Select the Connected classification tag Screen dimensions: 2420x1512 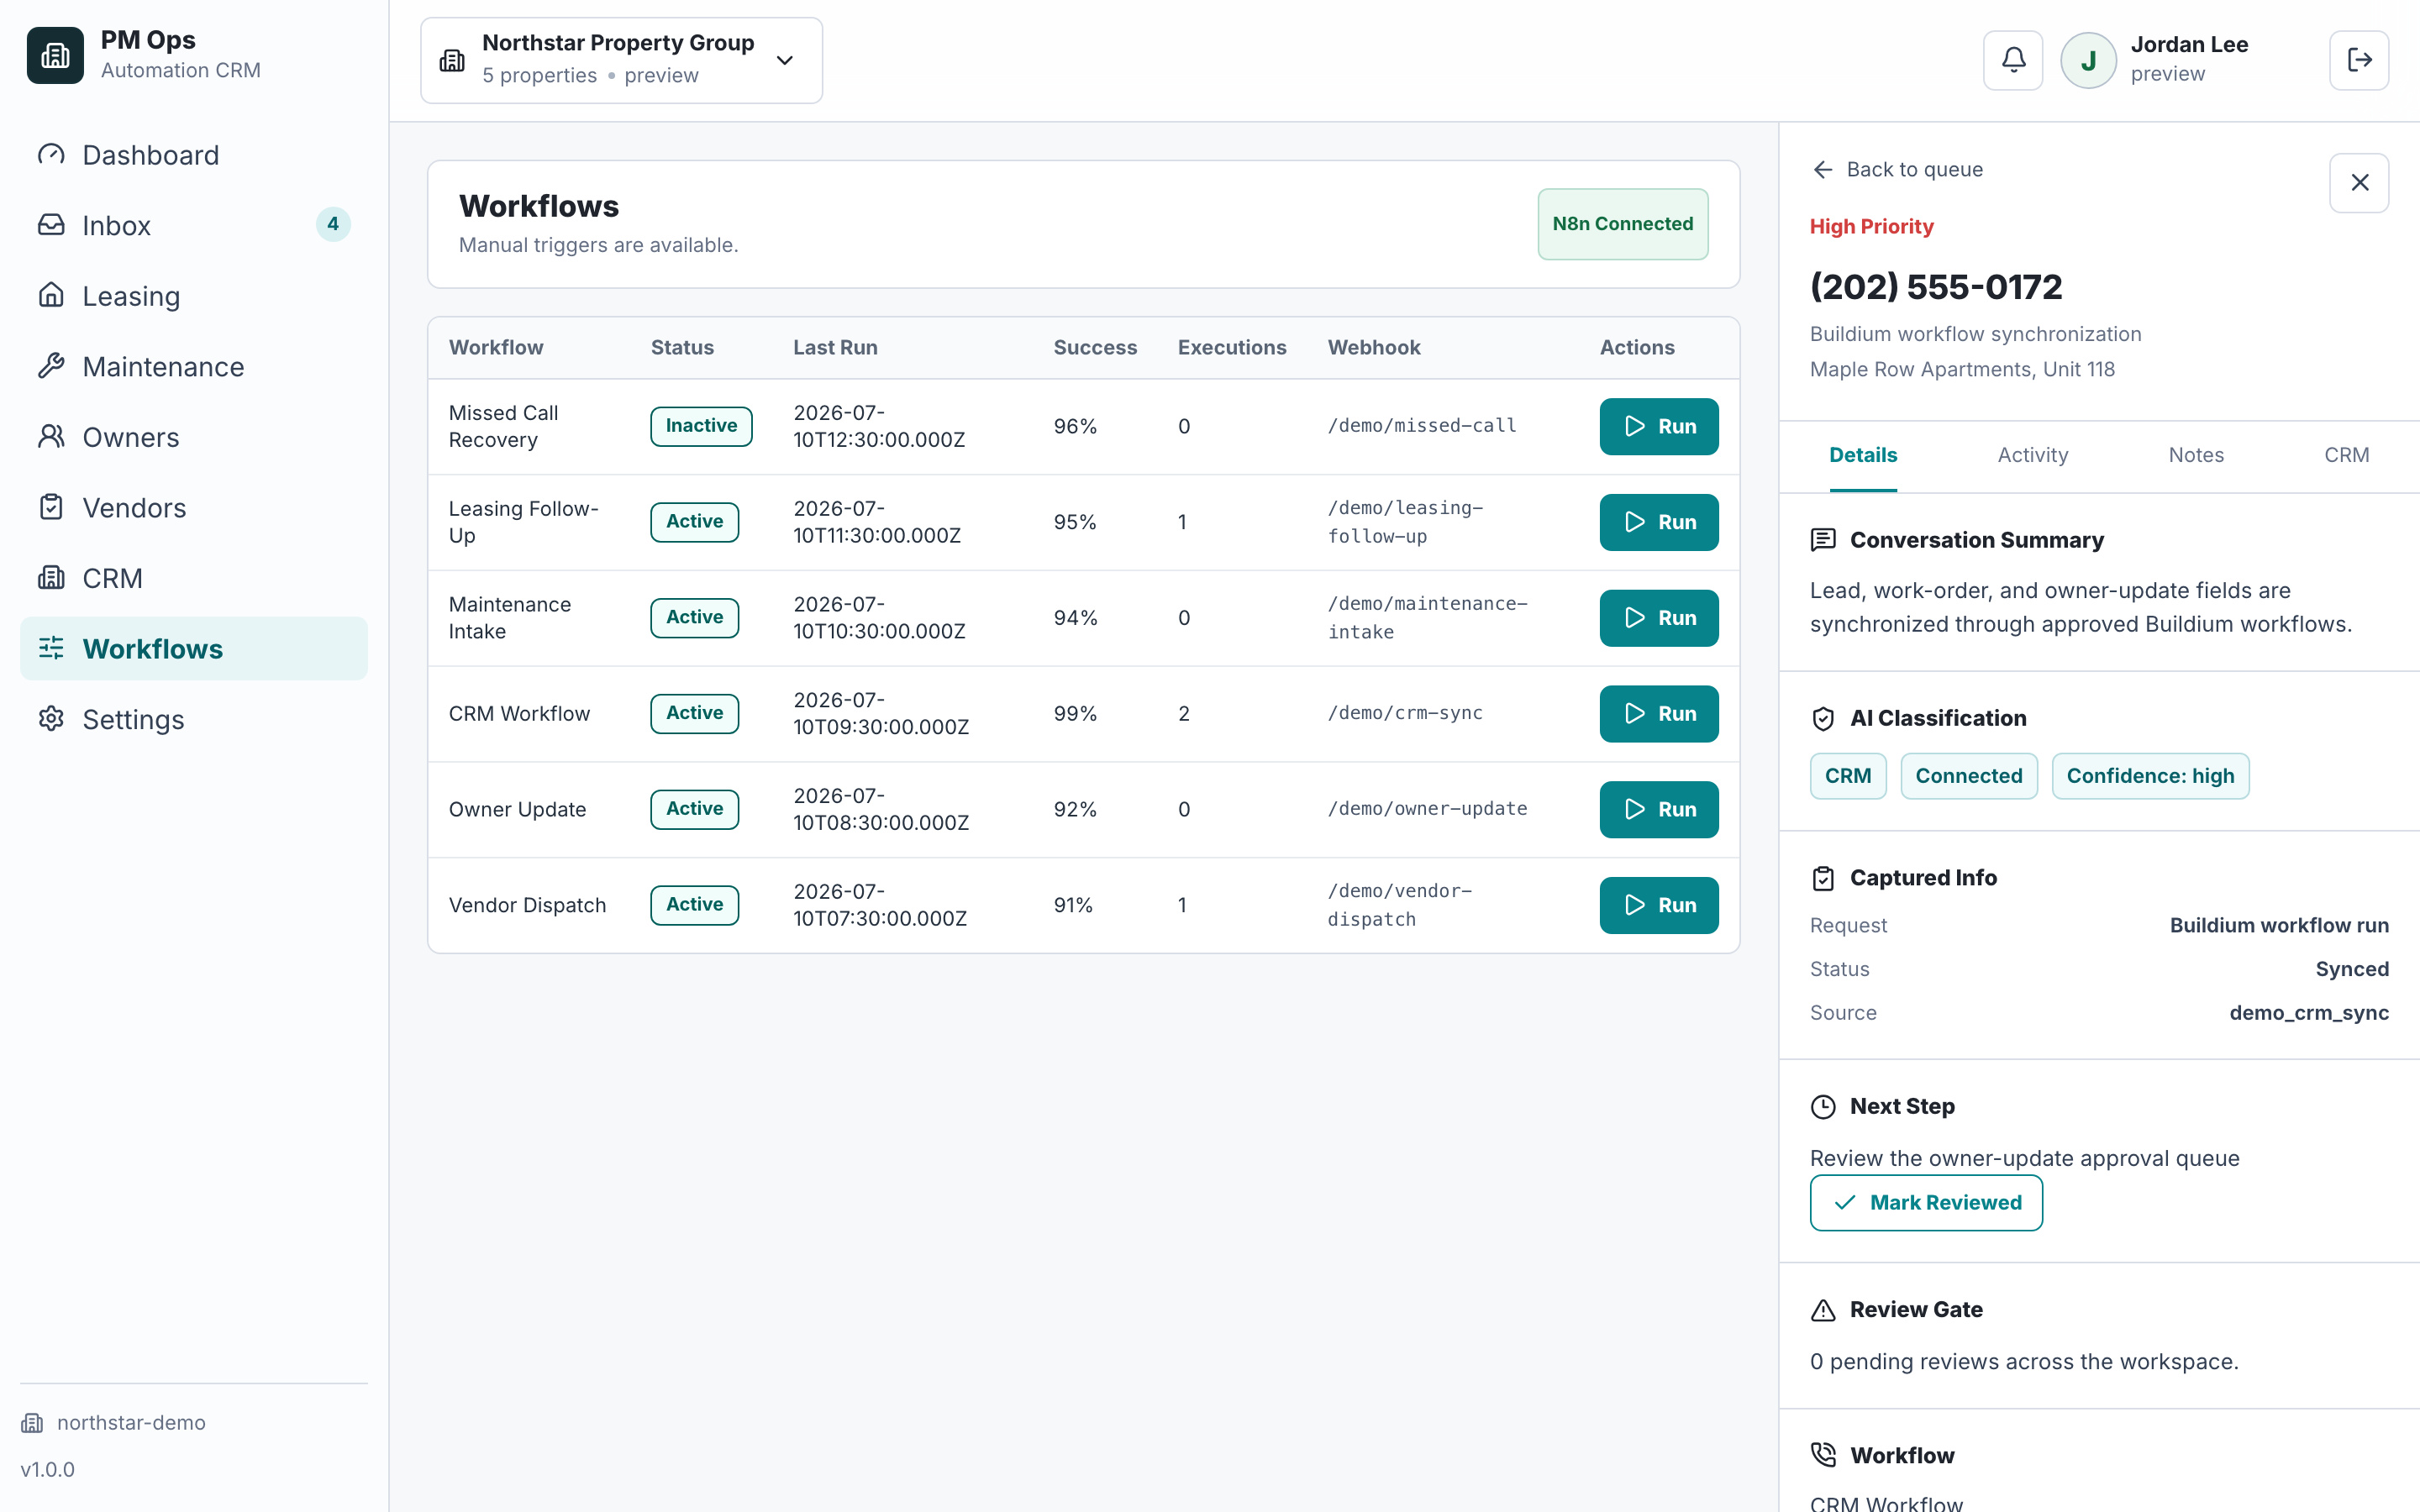point(1968,776)
